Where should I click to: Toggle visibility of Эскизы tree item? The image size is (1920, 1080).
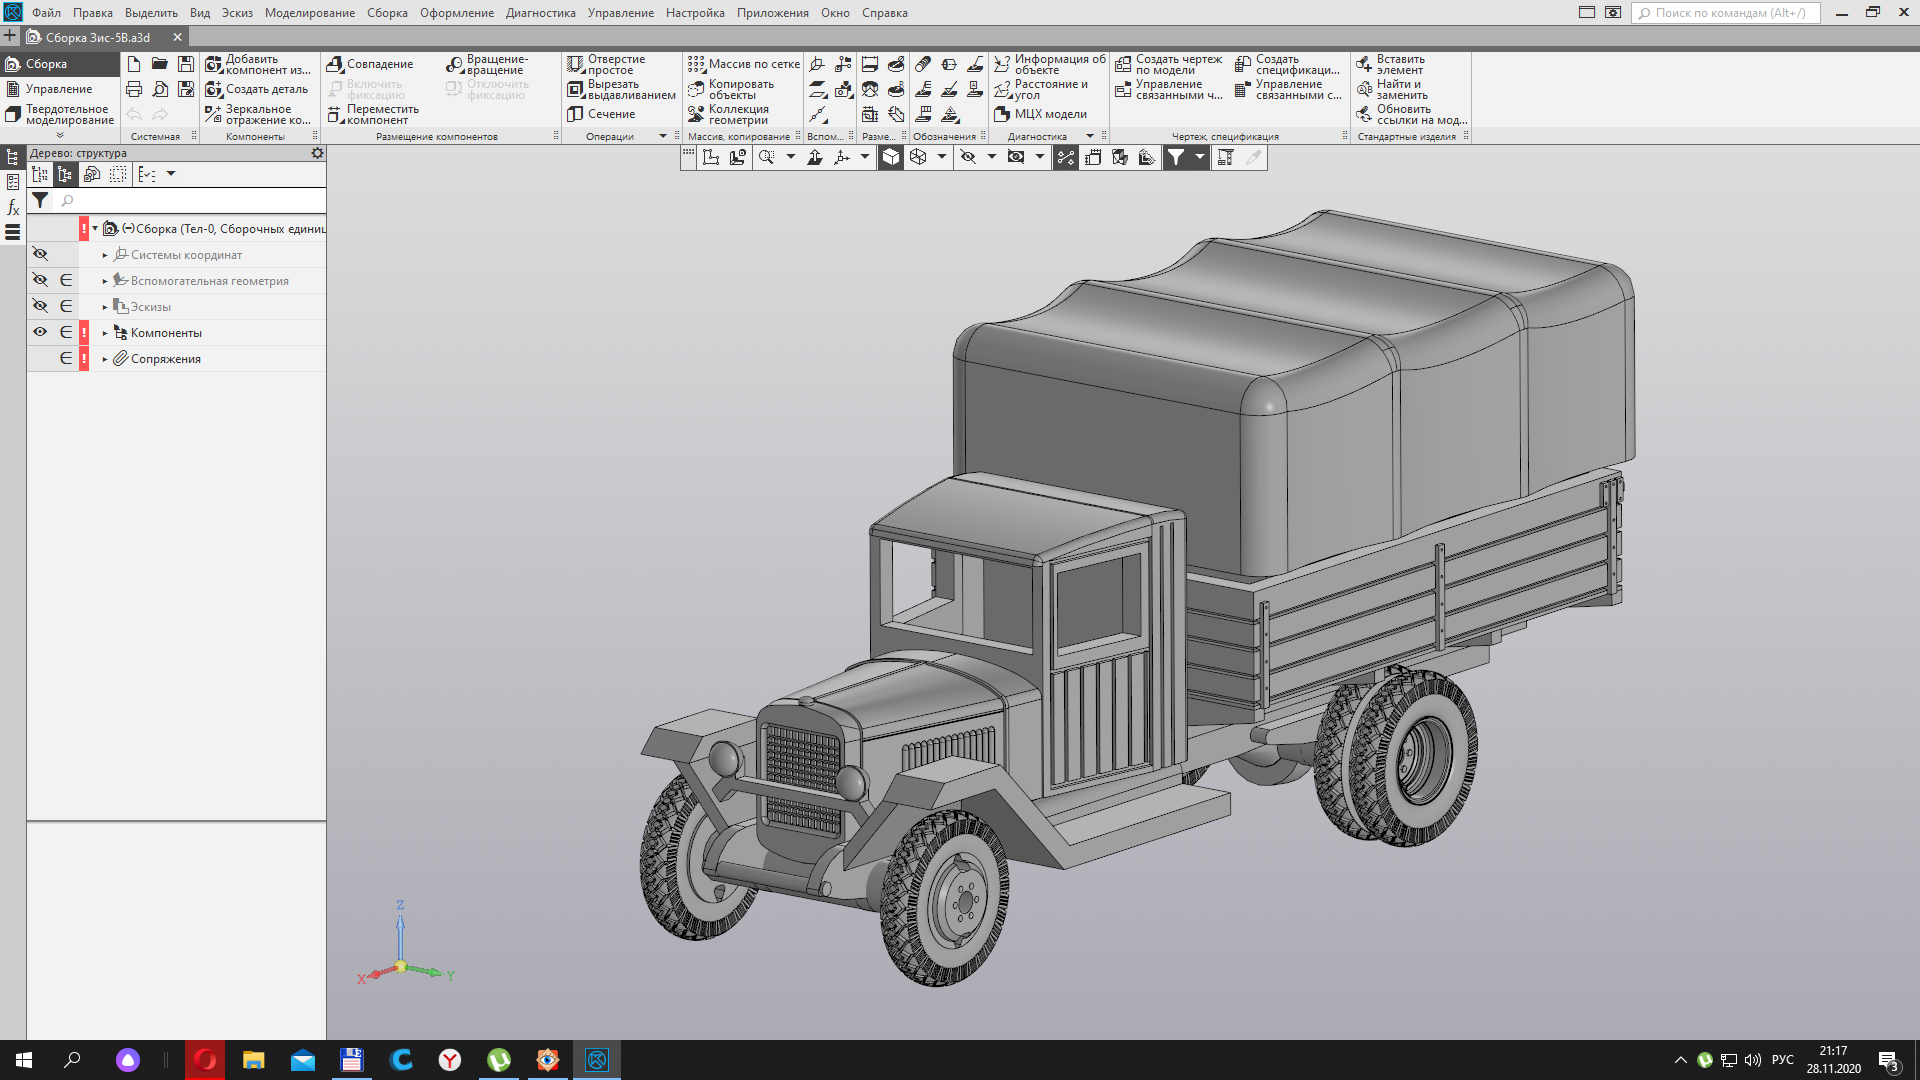38,306
